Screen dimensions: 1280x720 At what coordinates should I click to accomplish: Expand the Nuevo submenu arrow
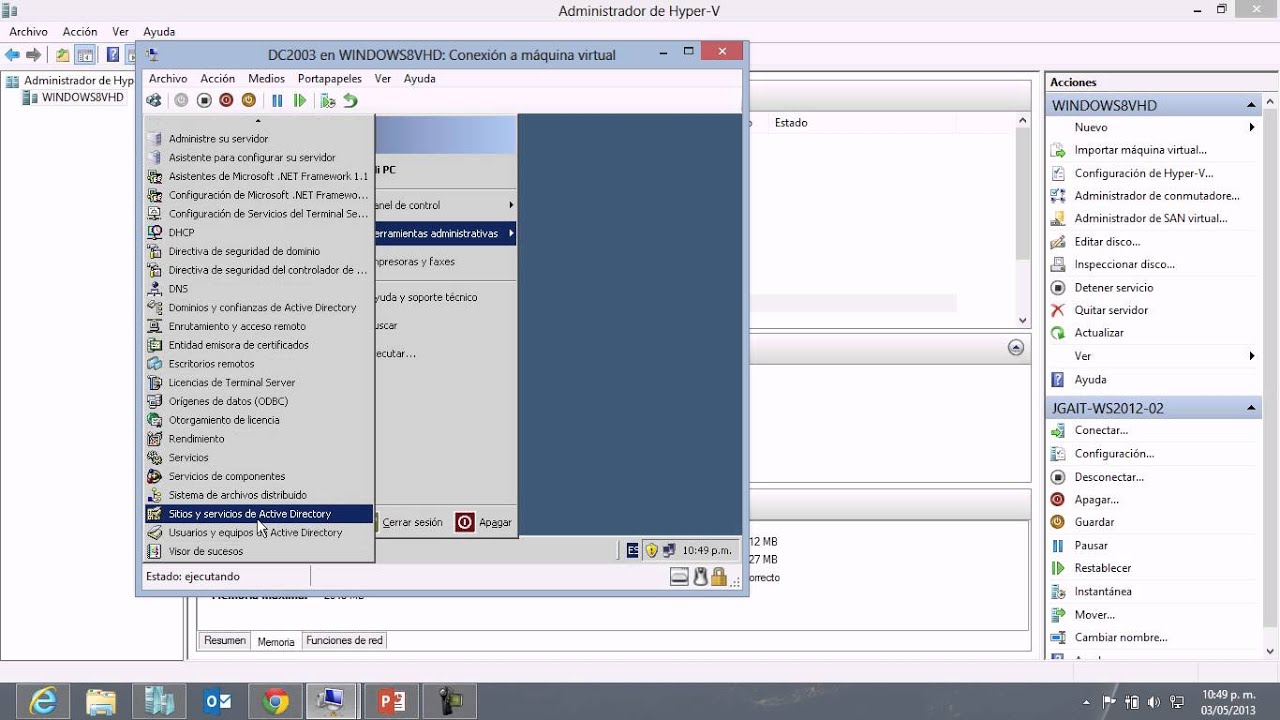tap(1251, 127)
